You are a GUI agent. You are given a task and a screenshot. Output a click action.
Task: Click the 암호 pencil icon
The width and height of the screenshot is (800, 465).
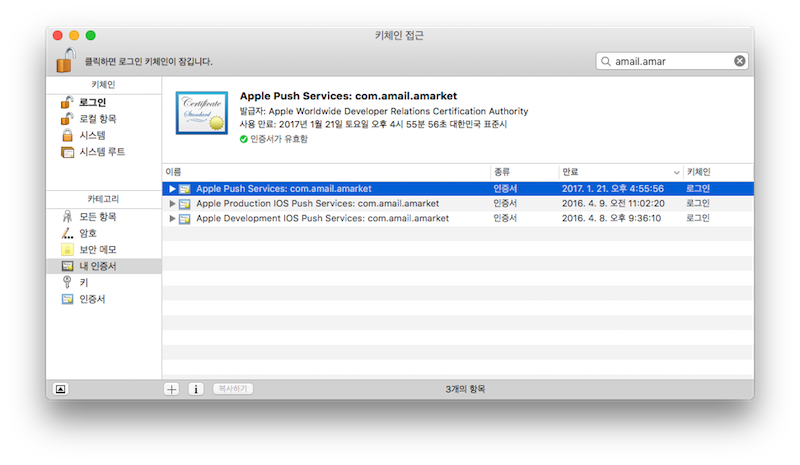pyautogui.click(x=67, y=233)
